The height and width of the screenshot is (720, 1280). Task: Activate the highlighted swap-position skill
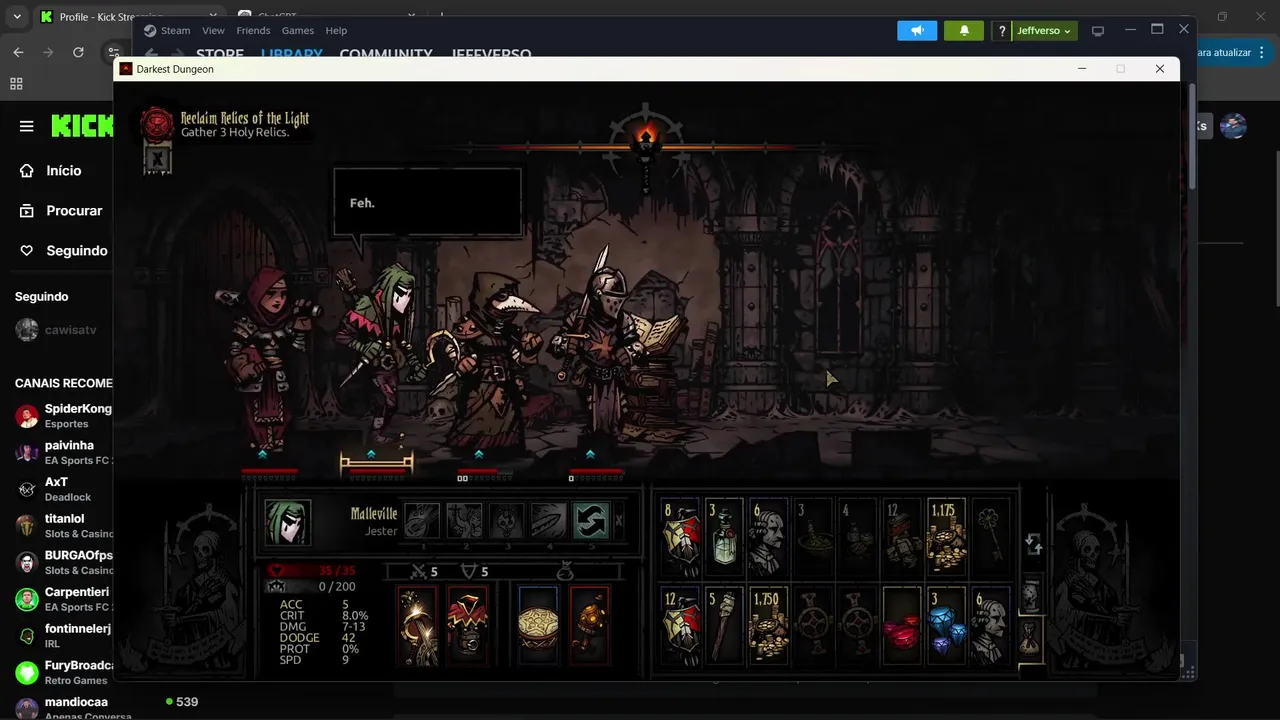point(590,521)
